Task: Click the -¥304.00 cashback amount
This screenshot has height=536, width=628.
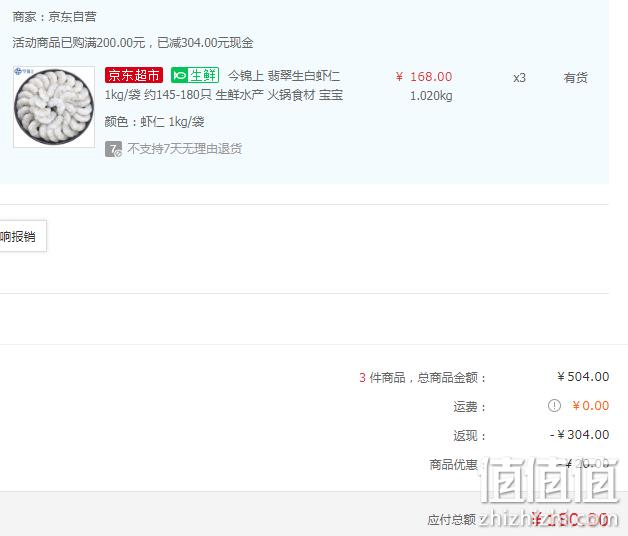Action: [580, 435]
